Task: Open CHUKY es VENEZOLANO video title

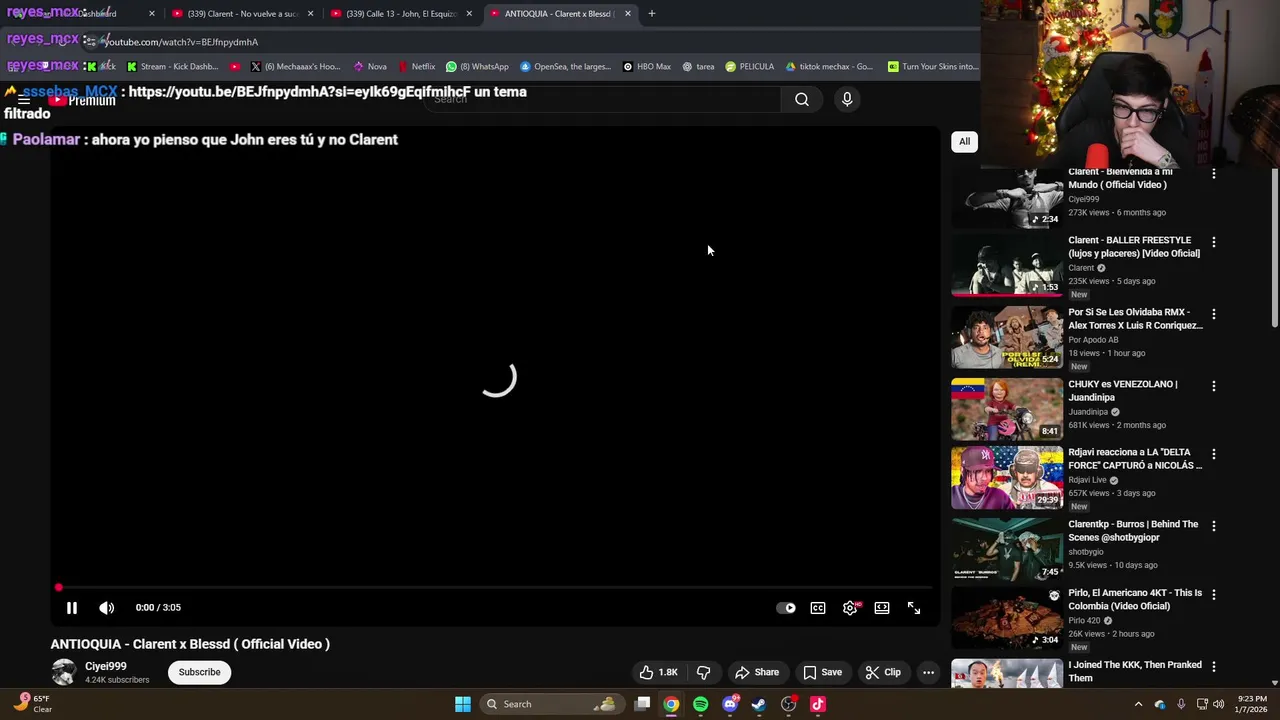Action: [1122, 390]
